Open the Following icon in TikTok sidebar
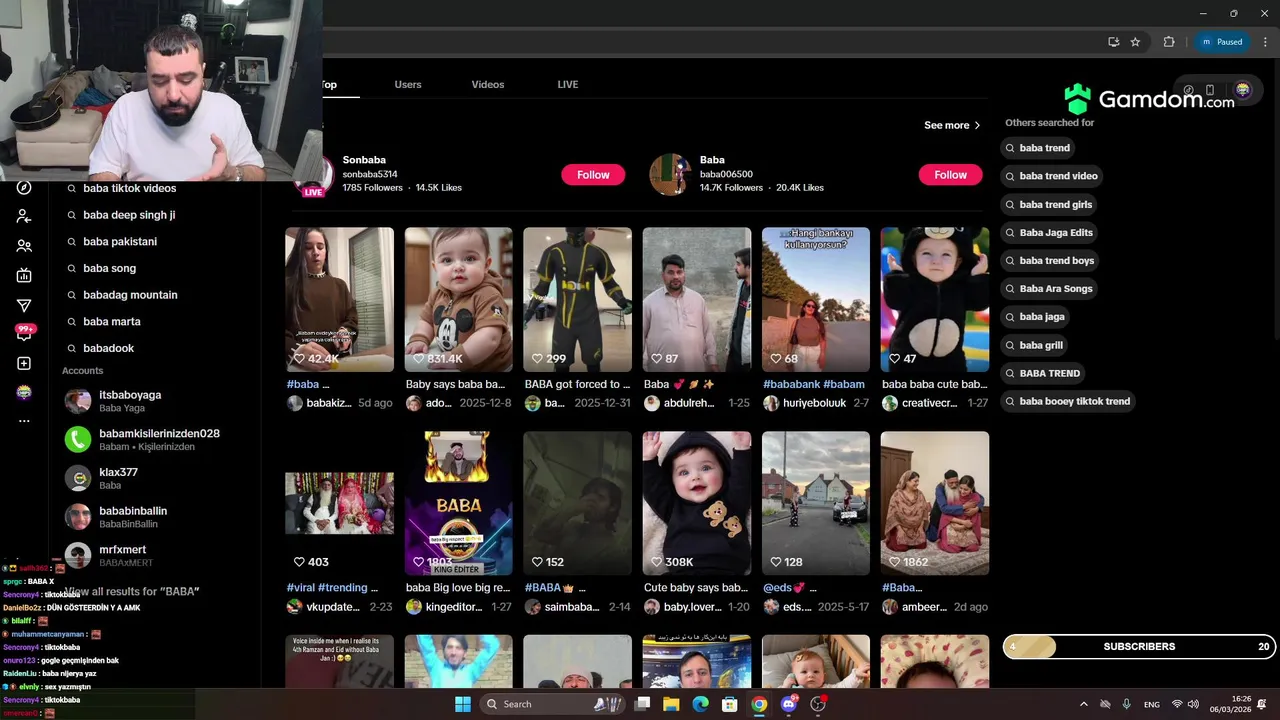 pyautogui.click(x=24, y=217)
